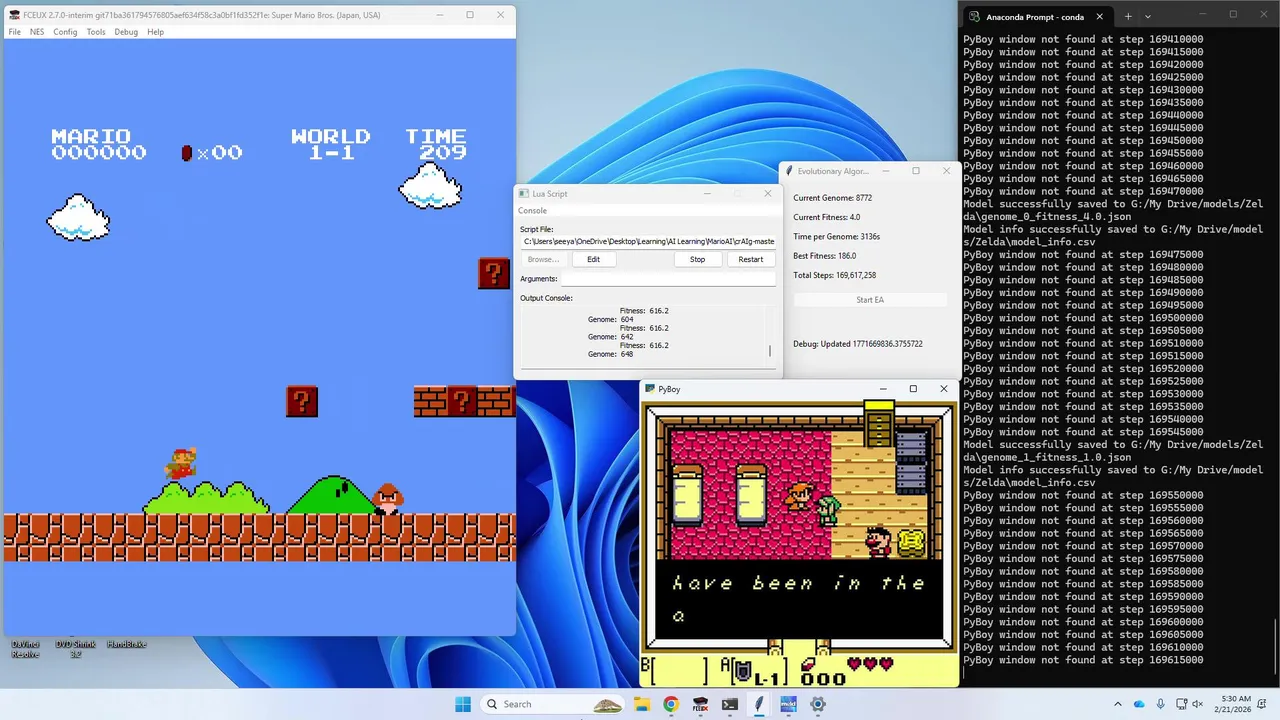
Task: Click the Script File path field
Action: [648, 241]
